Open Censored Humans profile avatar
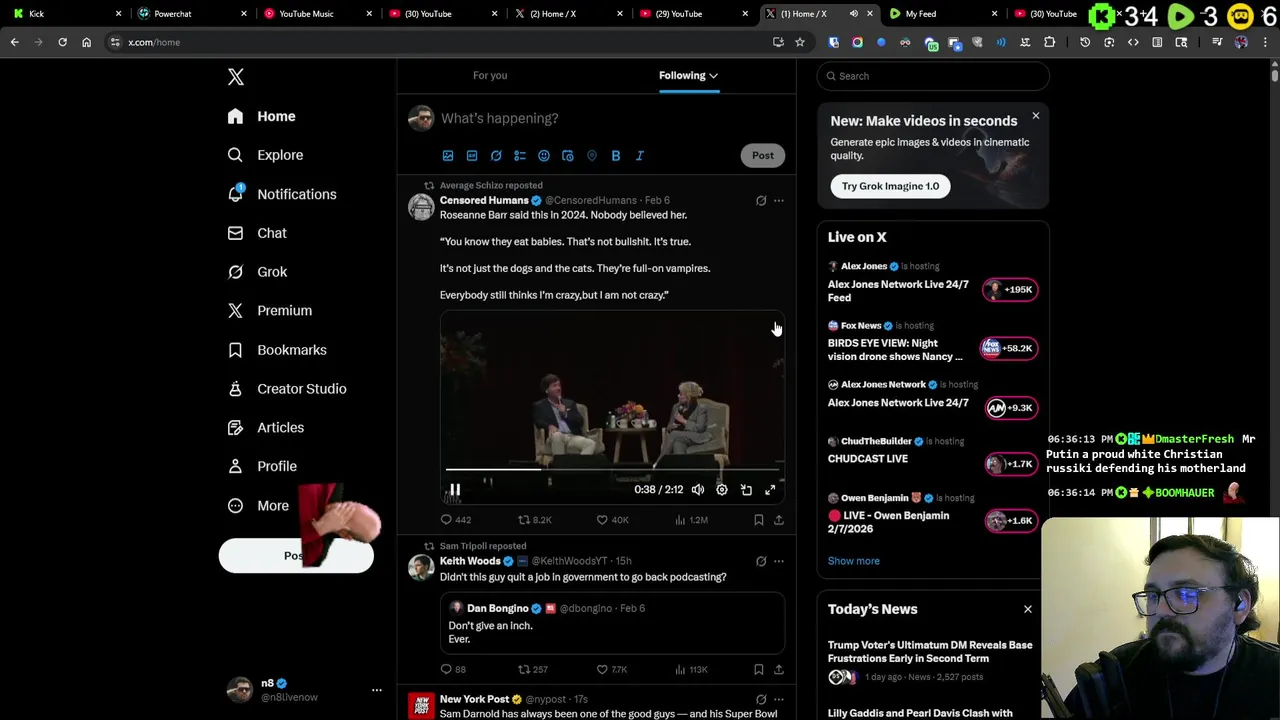 (x=421, y=207)
